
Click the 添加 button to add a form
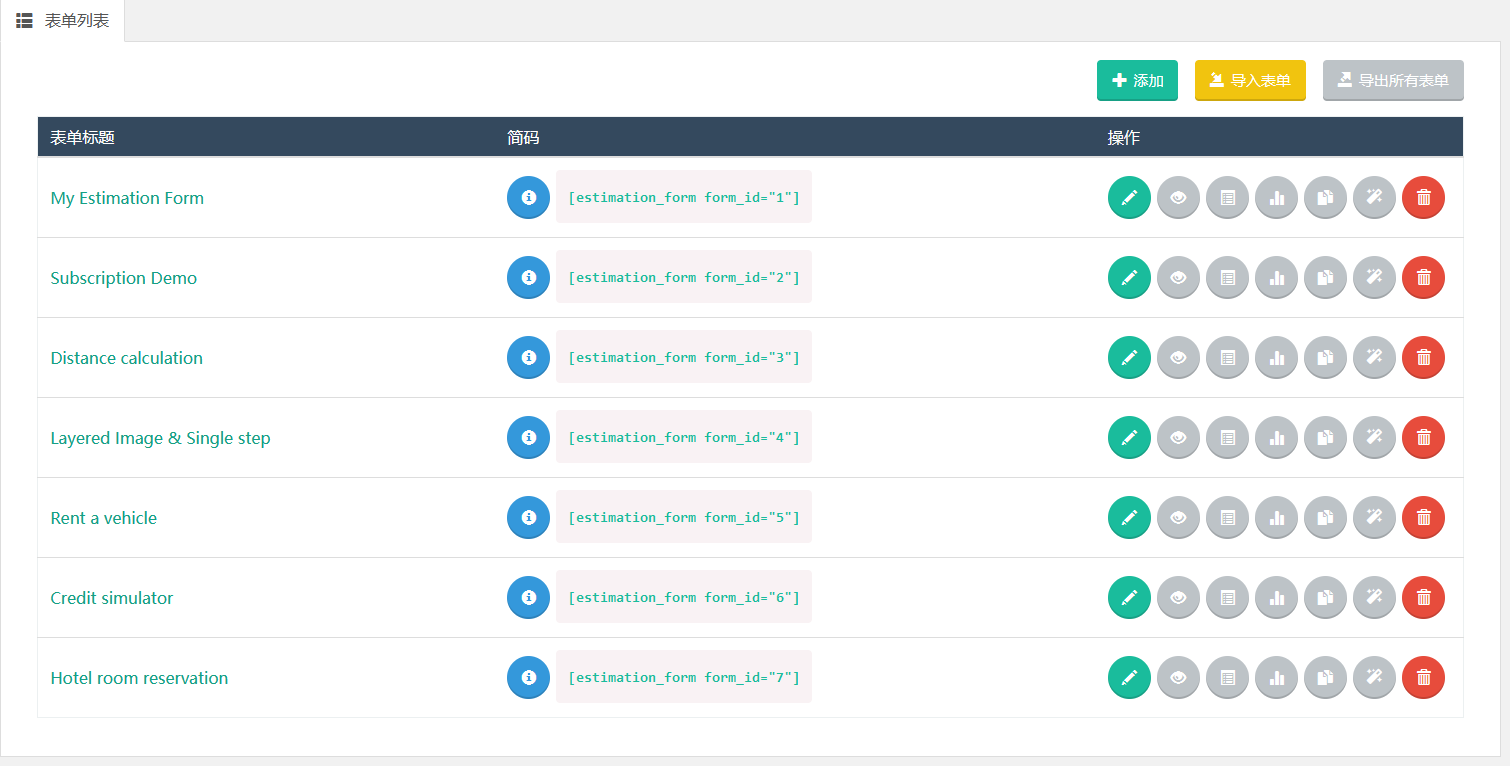click(1137, 81)
